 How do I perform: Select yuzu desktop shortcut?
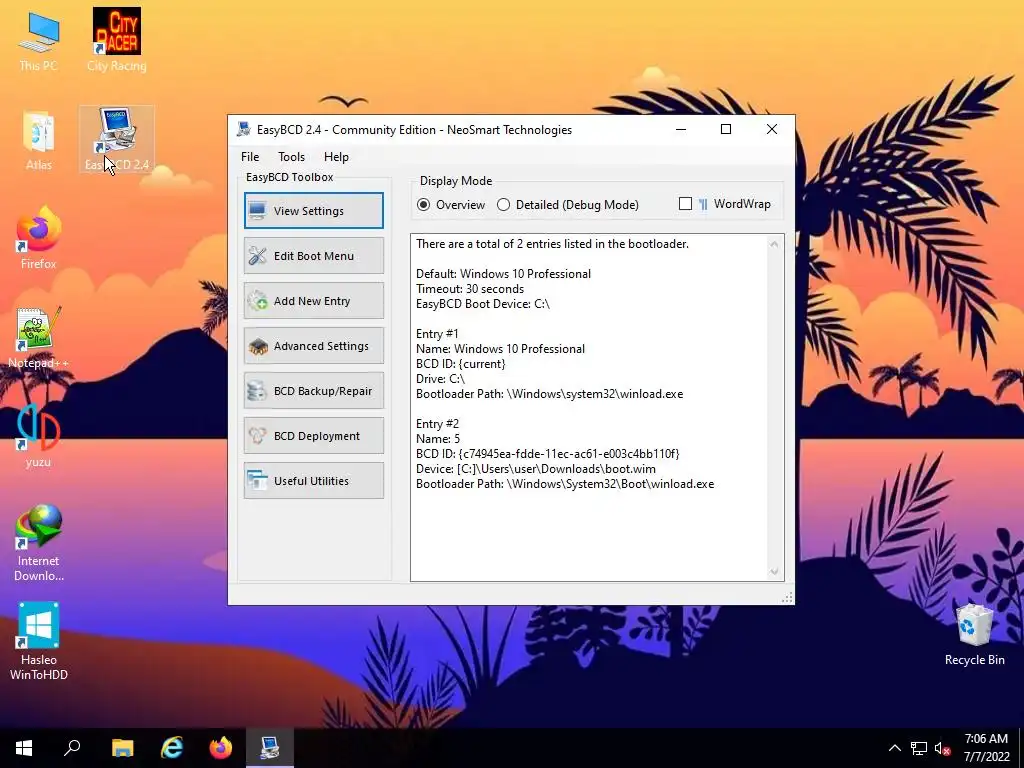(x=39, y=436)
